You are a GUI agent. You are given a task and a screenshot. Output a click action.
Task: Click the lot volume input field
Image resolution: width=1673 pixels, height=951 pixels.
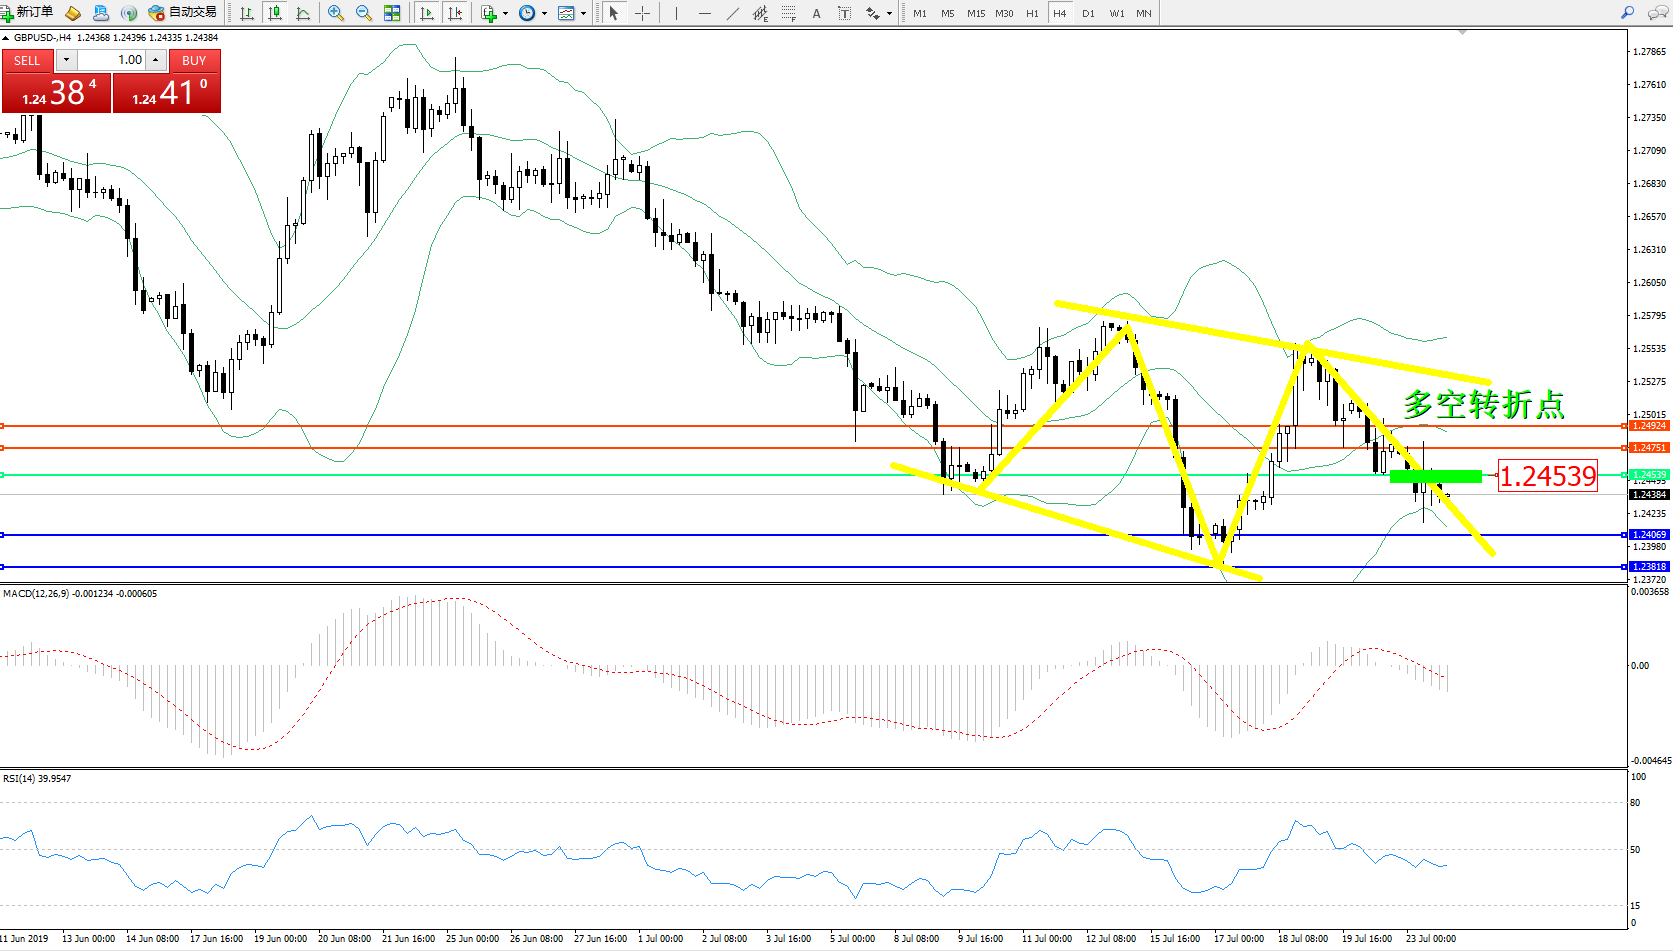coord(111,60)
